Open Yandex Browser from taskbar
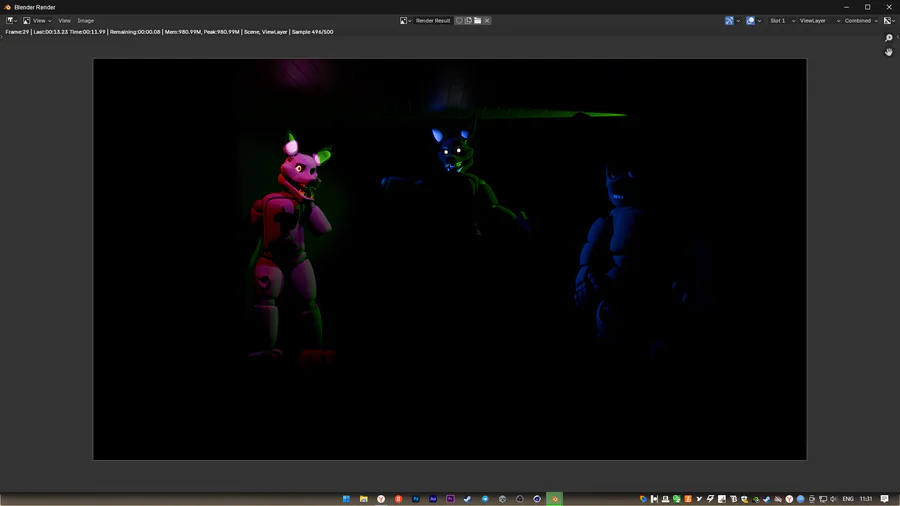The height and width of the screenshot is (506, 900). point(381,499)
